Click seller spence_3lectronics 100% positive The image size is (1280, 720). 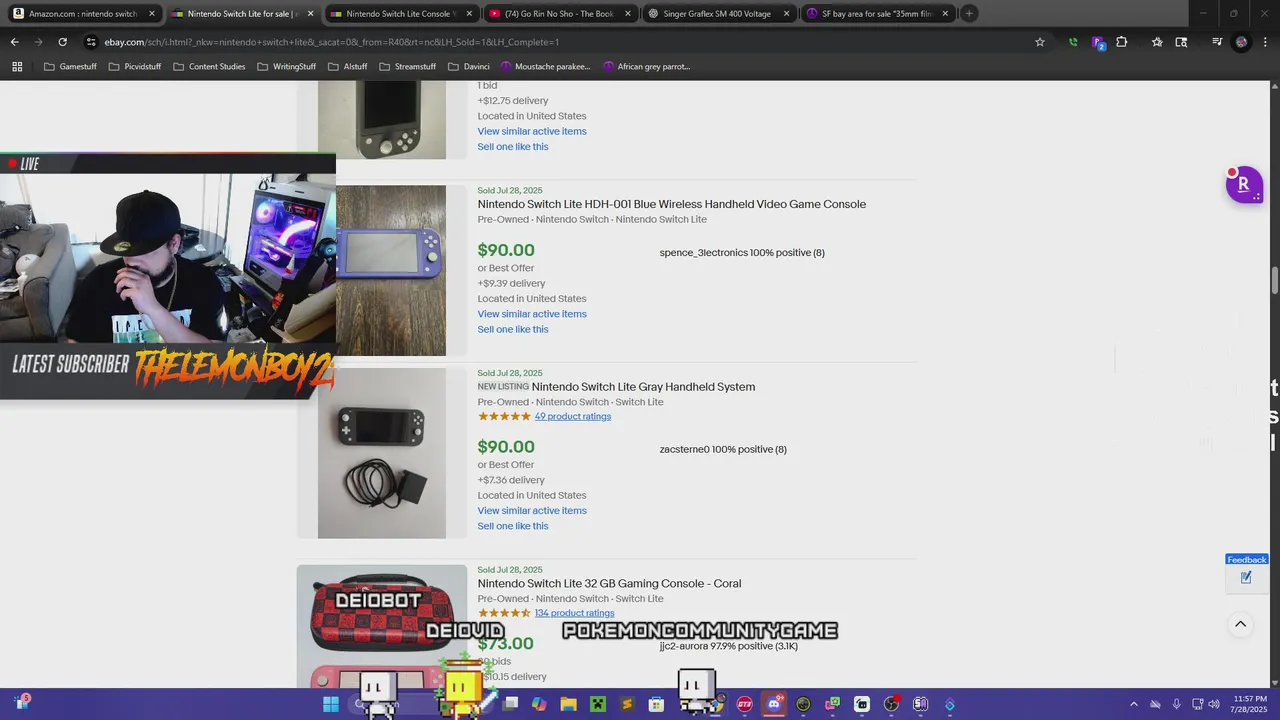point(742,253)
